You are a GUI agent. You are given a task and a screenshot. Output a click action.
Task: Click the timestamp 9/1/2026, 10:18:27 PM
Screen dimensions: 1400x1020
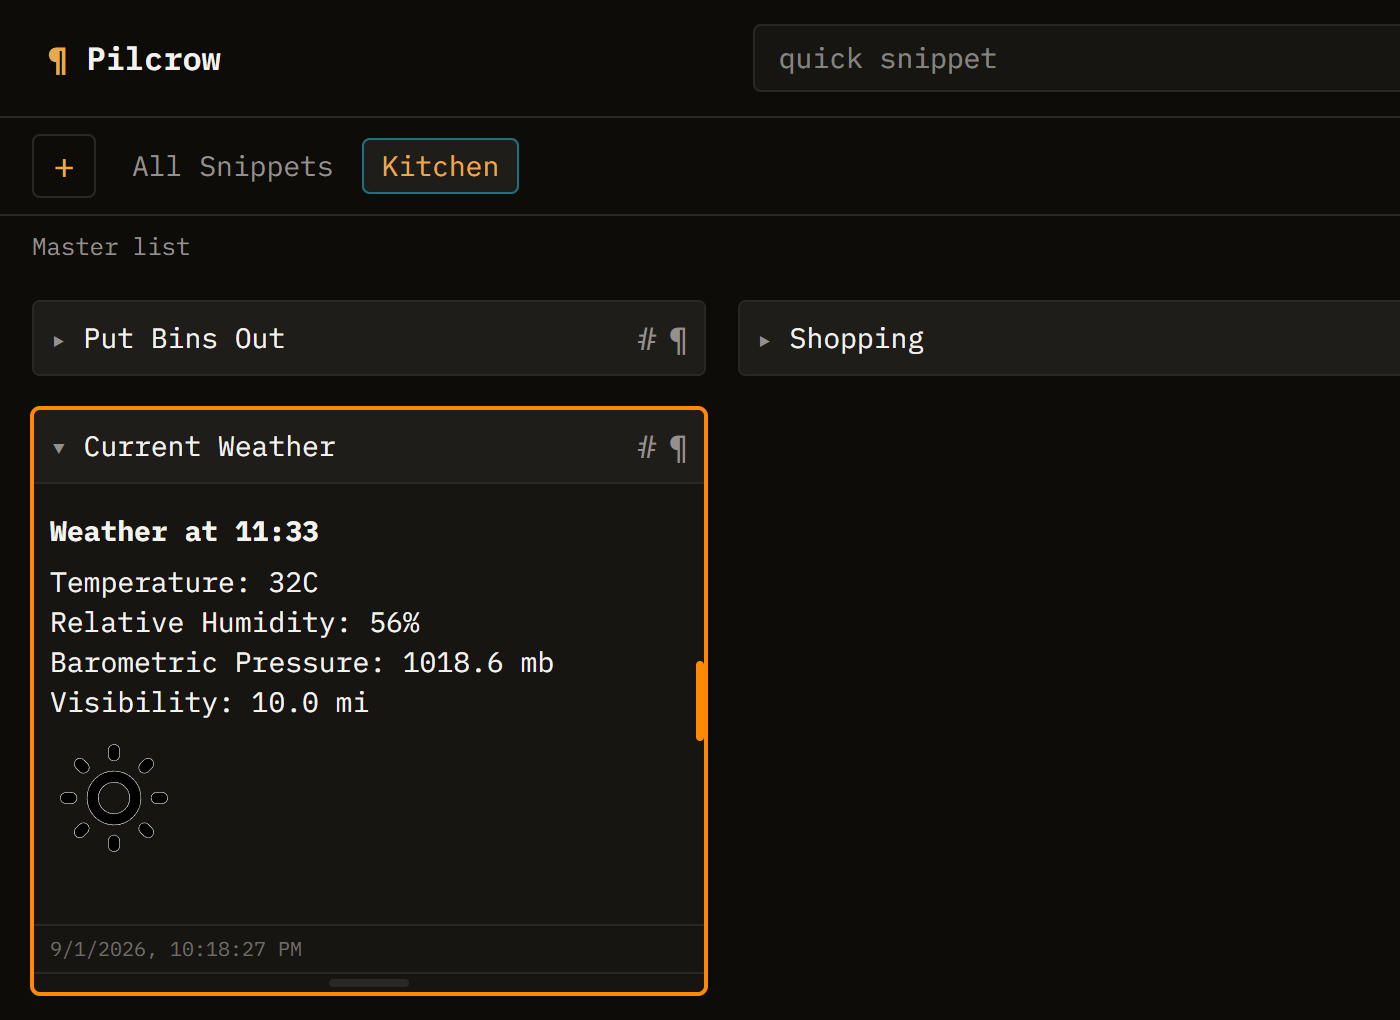pos(176,949)
